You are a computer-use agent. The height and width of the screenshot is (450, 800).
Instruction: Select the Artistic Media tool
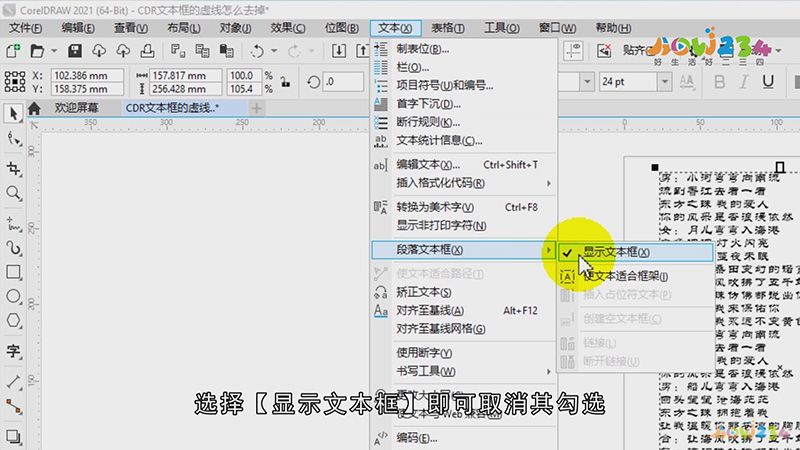[x=14, y=248]
